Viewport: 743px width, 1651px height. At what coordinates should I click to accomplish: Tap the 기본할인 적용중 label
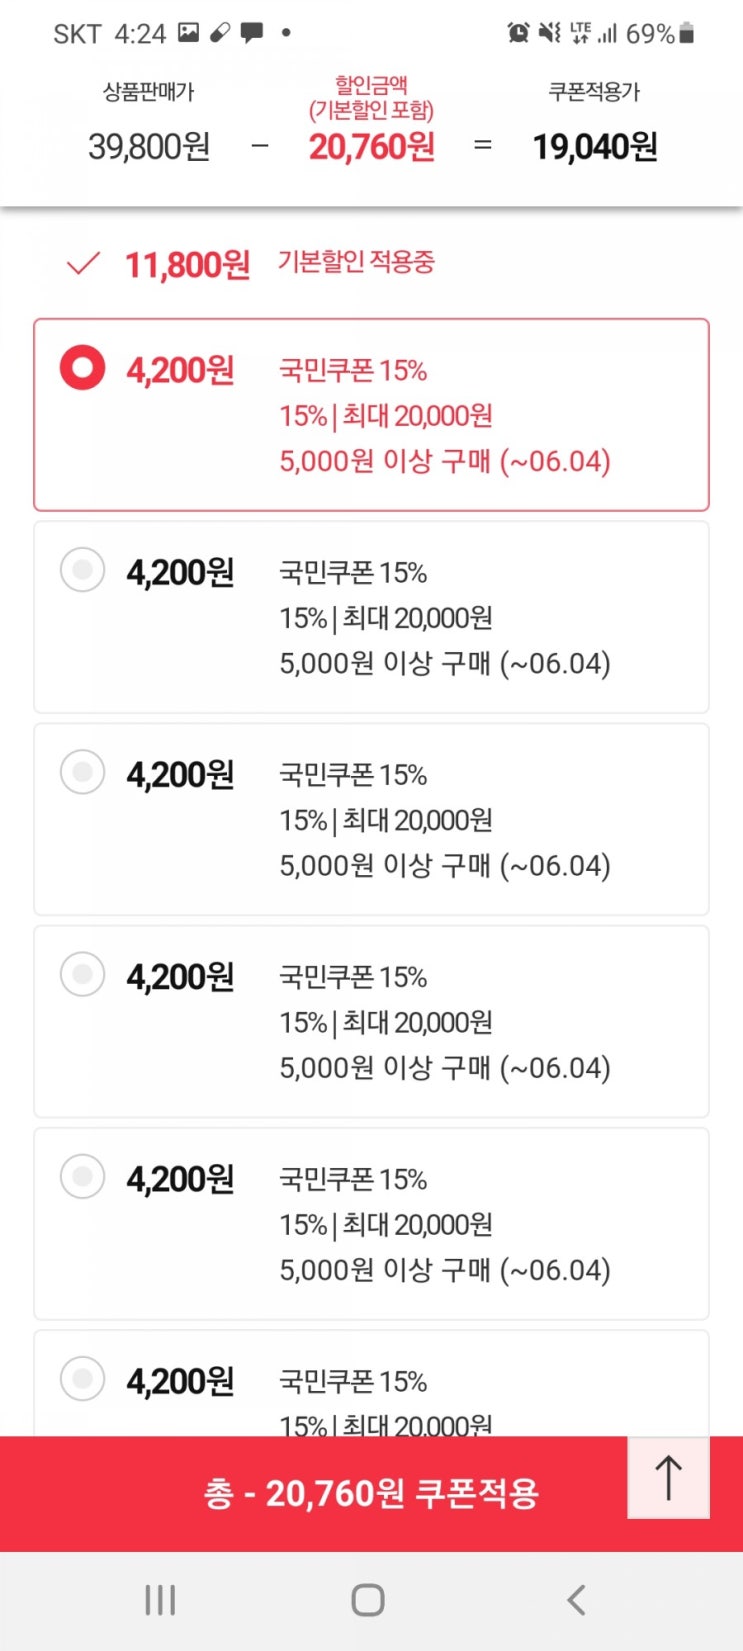click(356, 263)
